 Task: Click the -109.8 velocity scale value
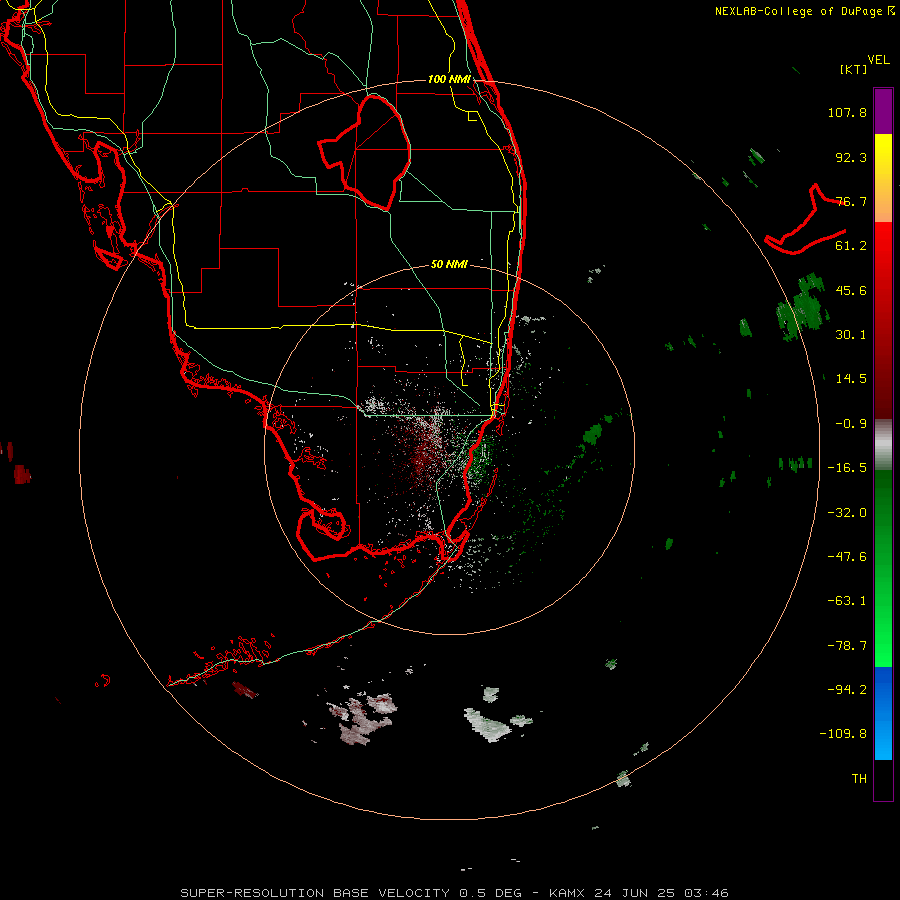(x=843, y=734)
